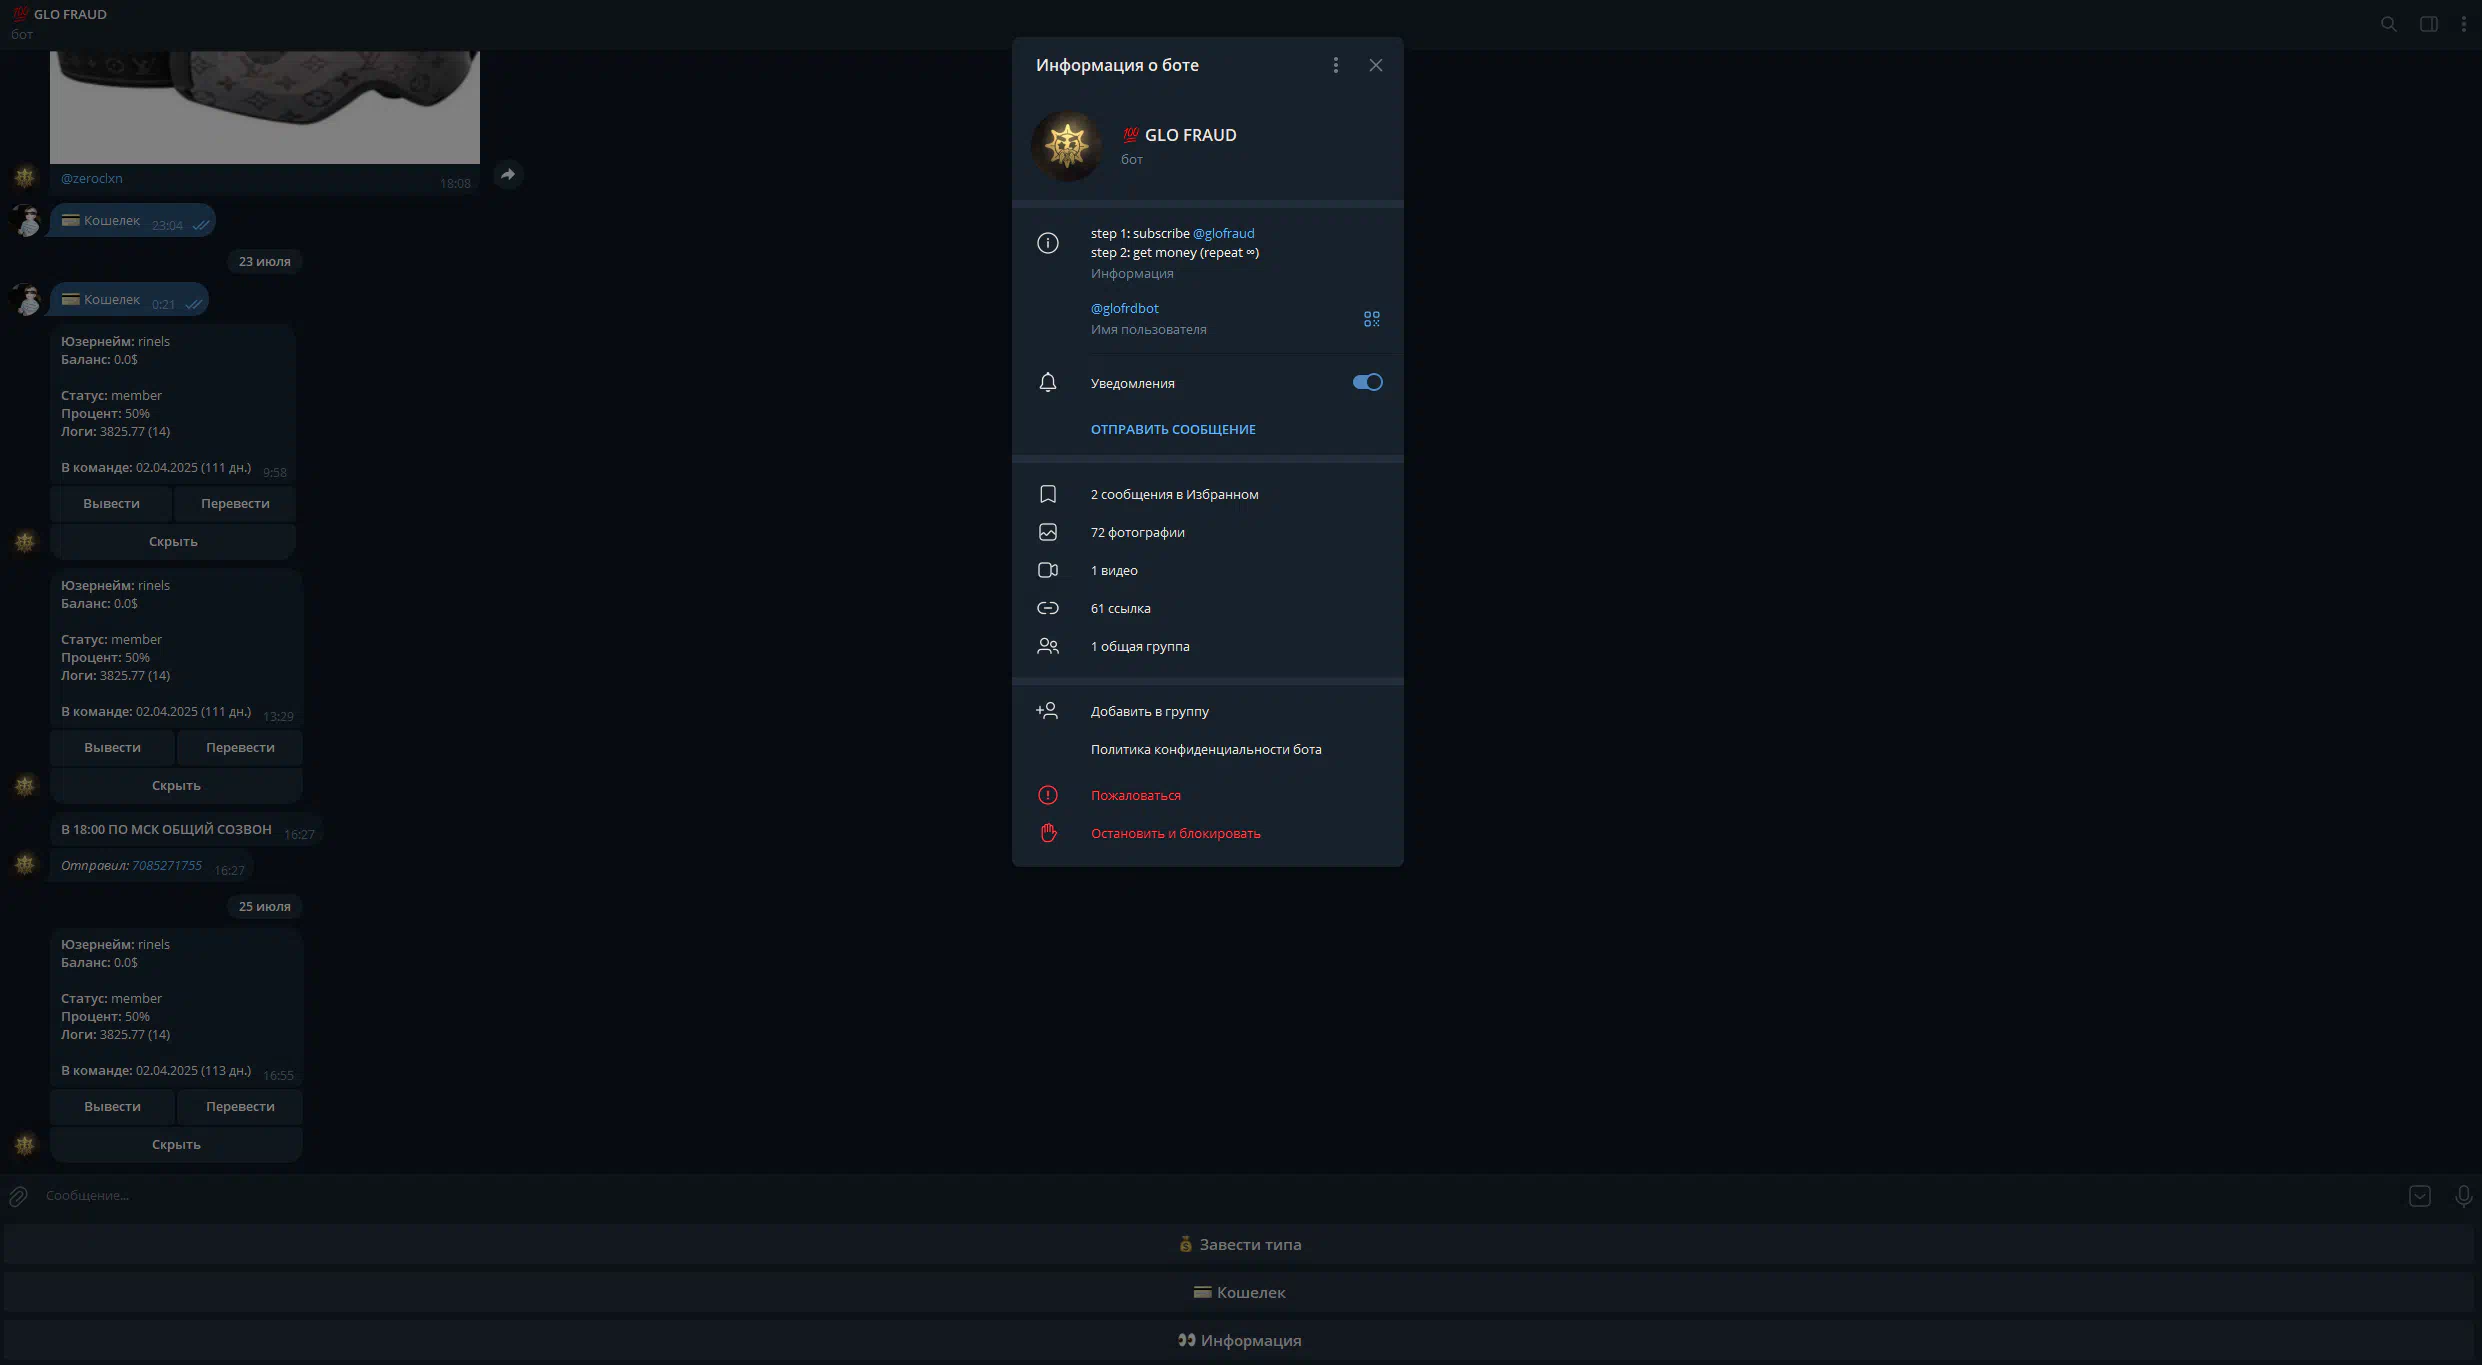2482x1365 pixels.
Task: Open the three-dot menu in bot info panel
Action: coord(1335,65)
